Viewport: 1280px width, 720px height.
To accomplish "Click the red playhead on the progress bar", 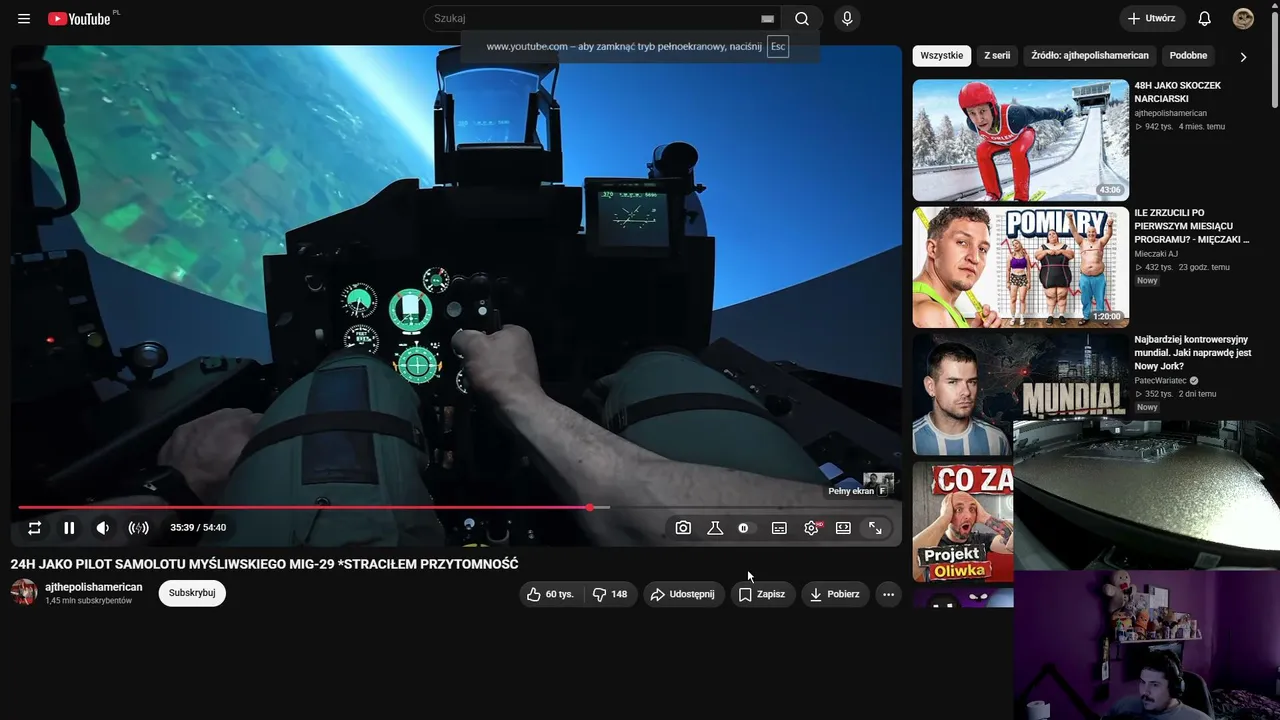I will [590, 508].
